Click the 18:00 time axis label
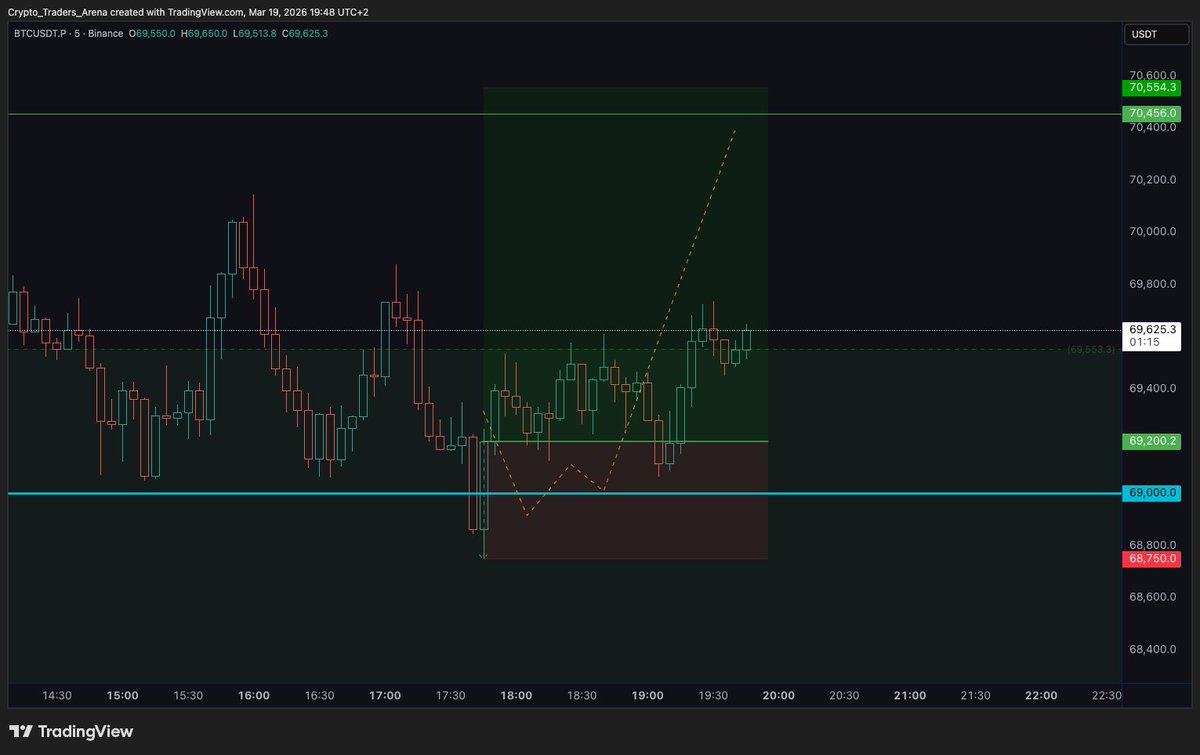Viewport: 1200px width, 755px height. 516,695
